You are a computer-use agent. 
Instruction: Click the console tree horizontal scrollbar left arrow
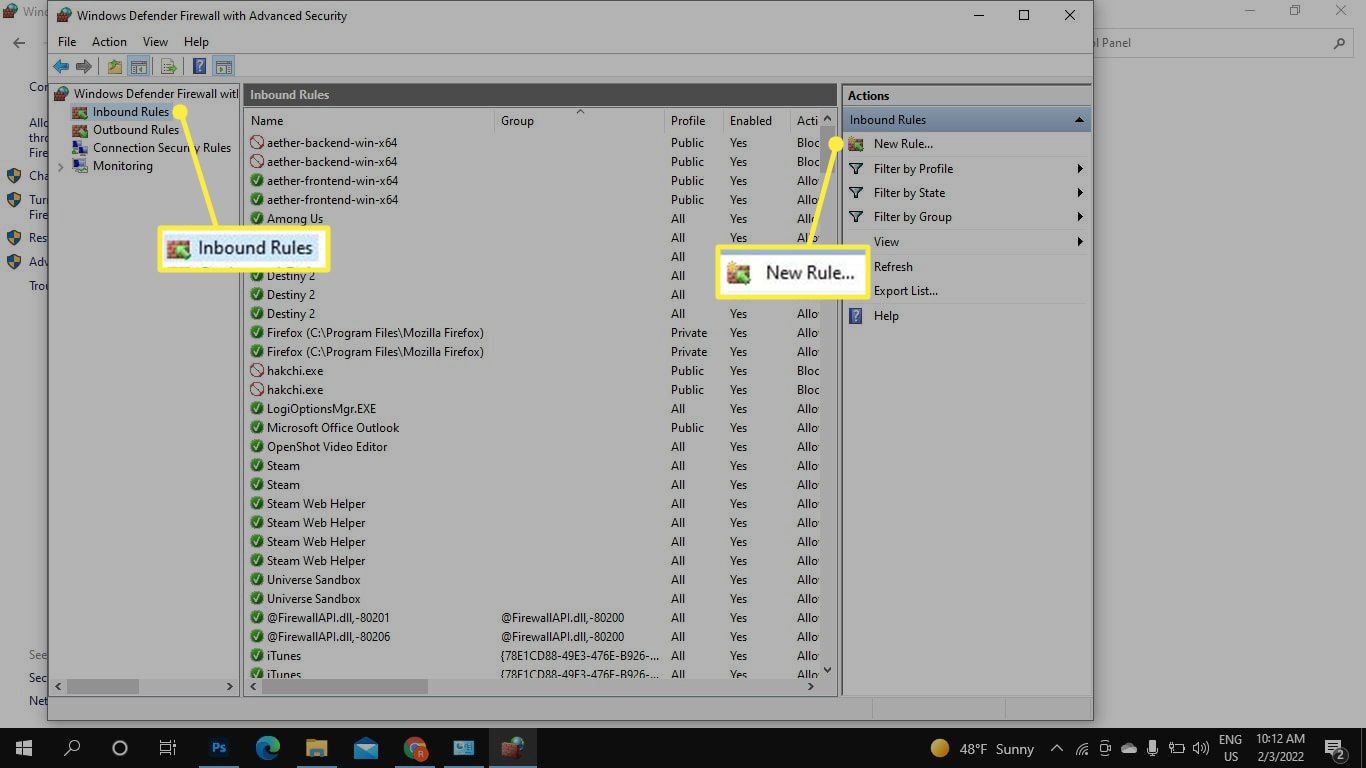click(57, 687)
